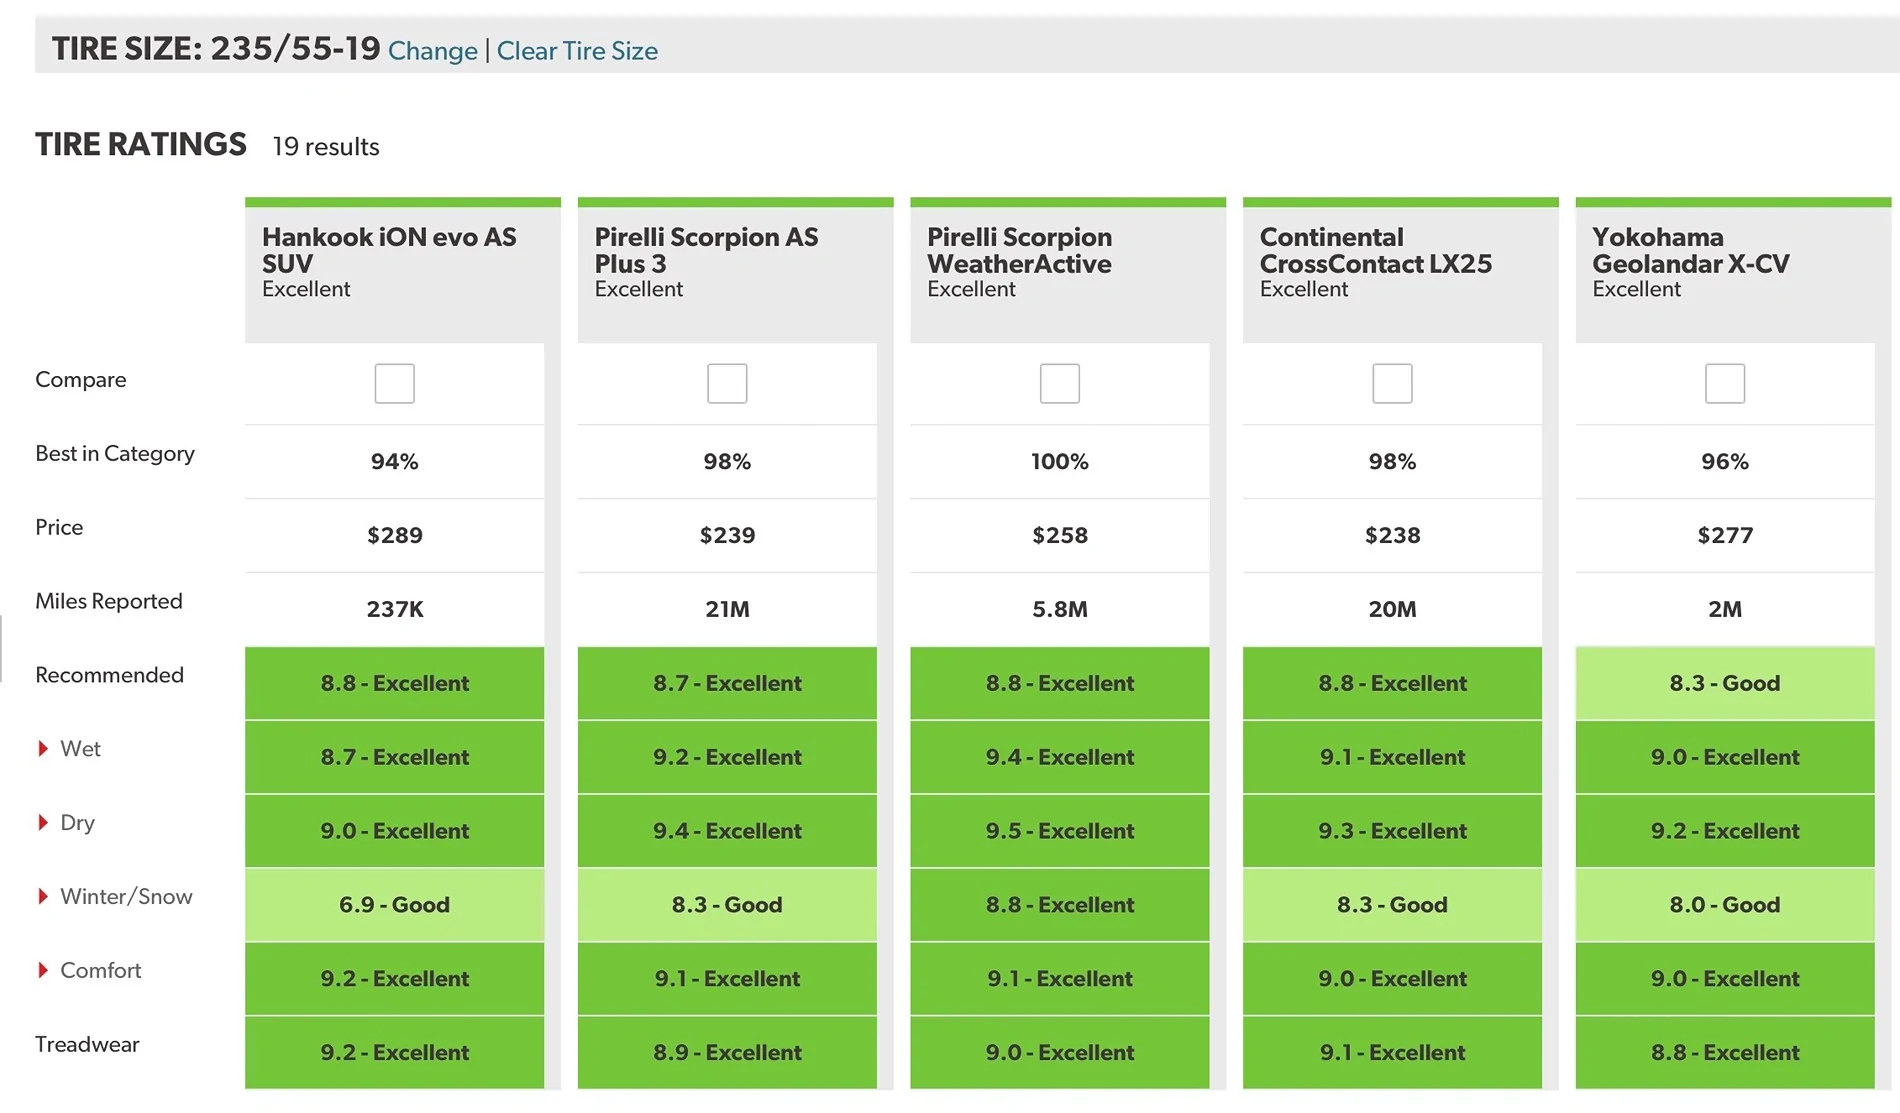Click the 96% Best in Category value
The image size is (1900, 1113).
pyautogui.click(x=1725, y=461)
